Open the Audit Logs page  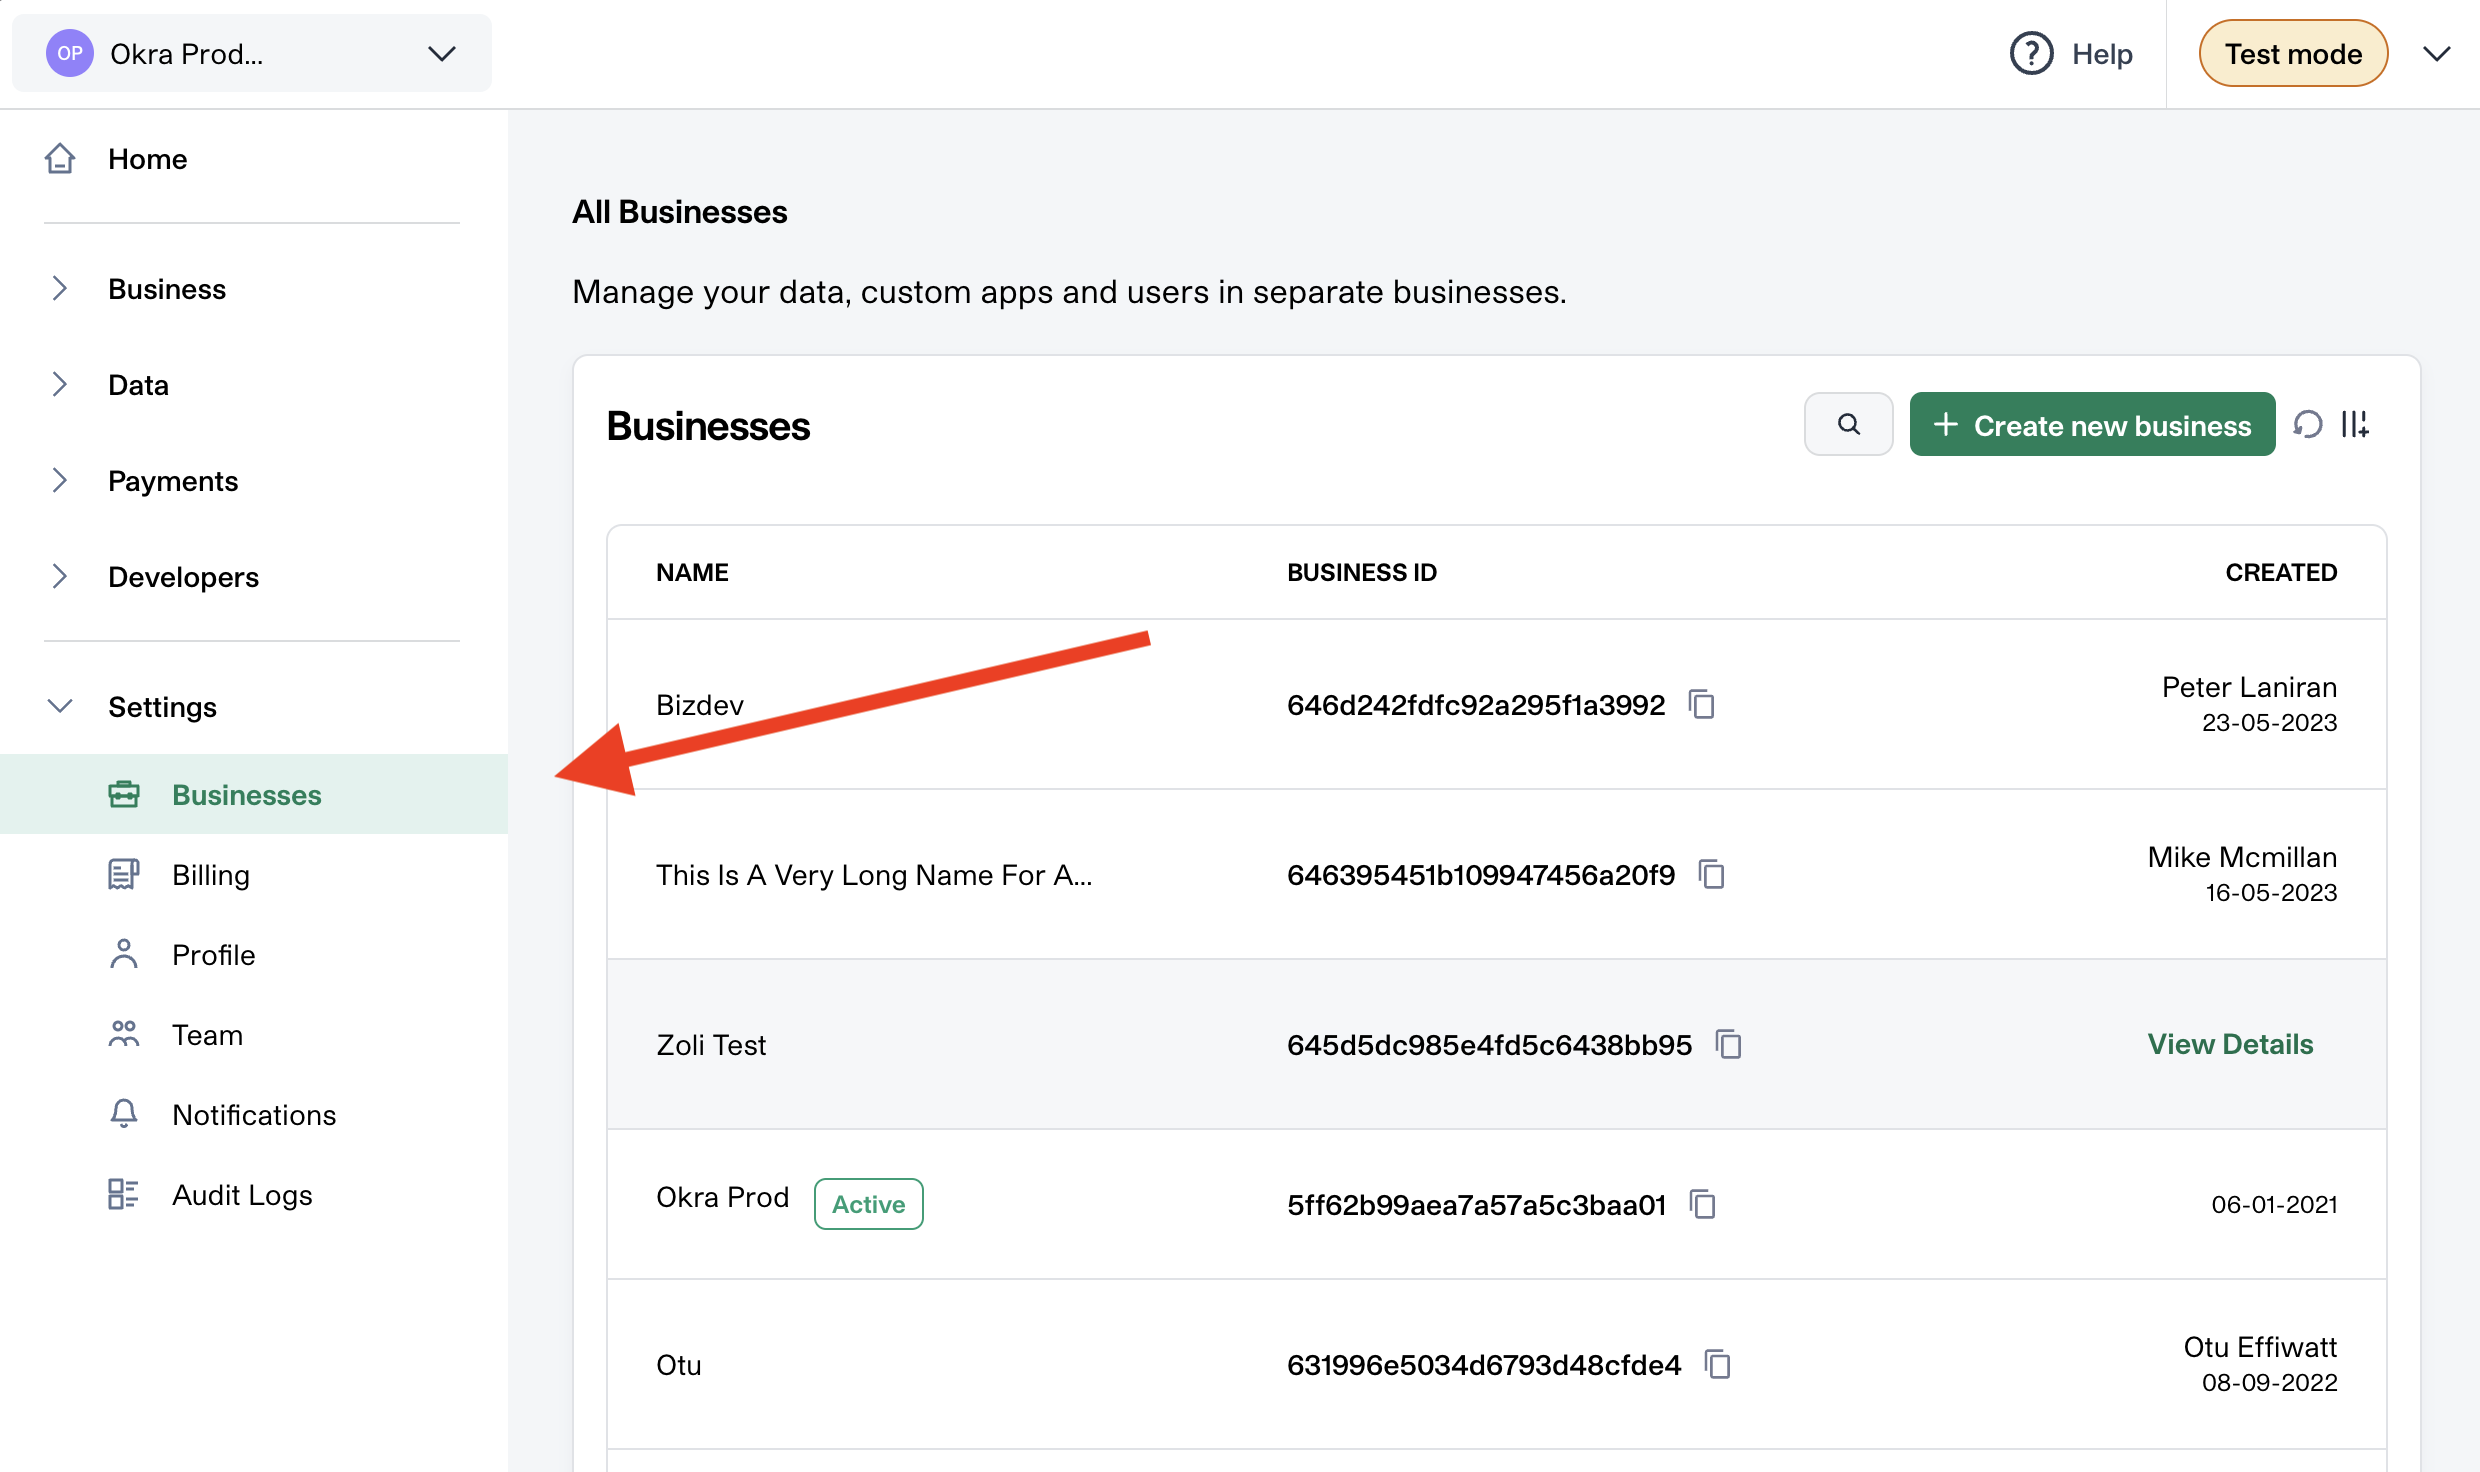pos(242,1195)
